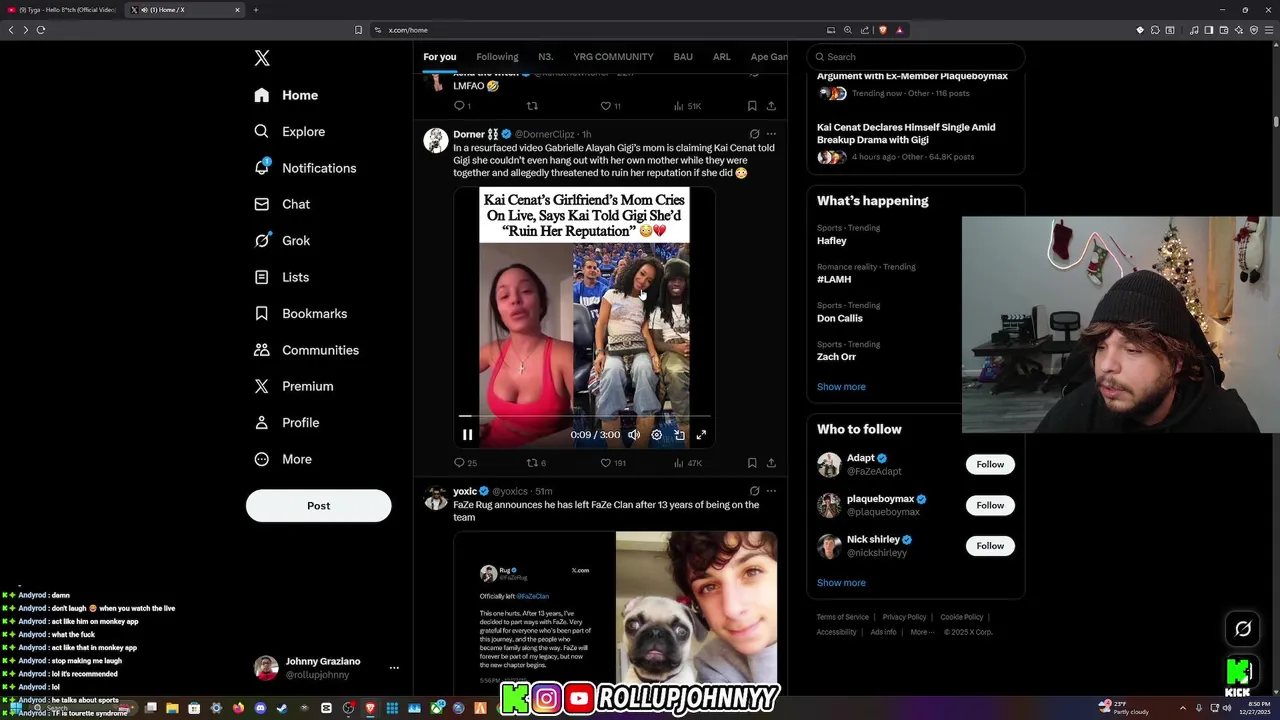Viewport: 1280px width, 720px height.
Task: Pause the Dorner video
Action: click(467, 435)
